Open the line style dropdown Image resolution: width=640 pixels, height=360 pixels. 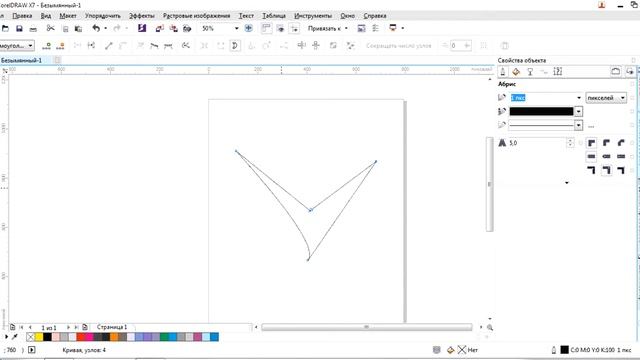578,125
